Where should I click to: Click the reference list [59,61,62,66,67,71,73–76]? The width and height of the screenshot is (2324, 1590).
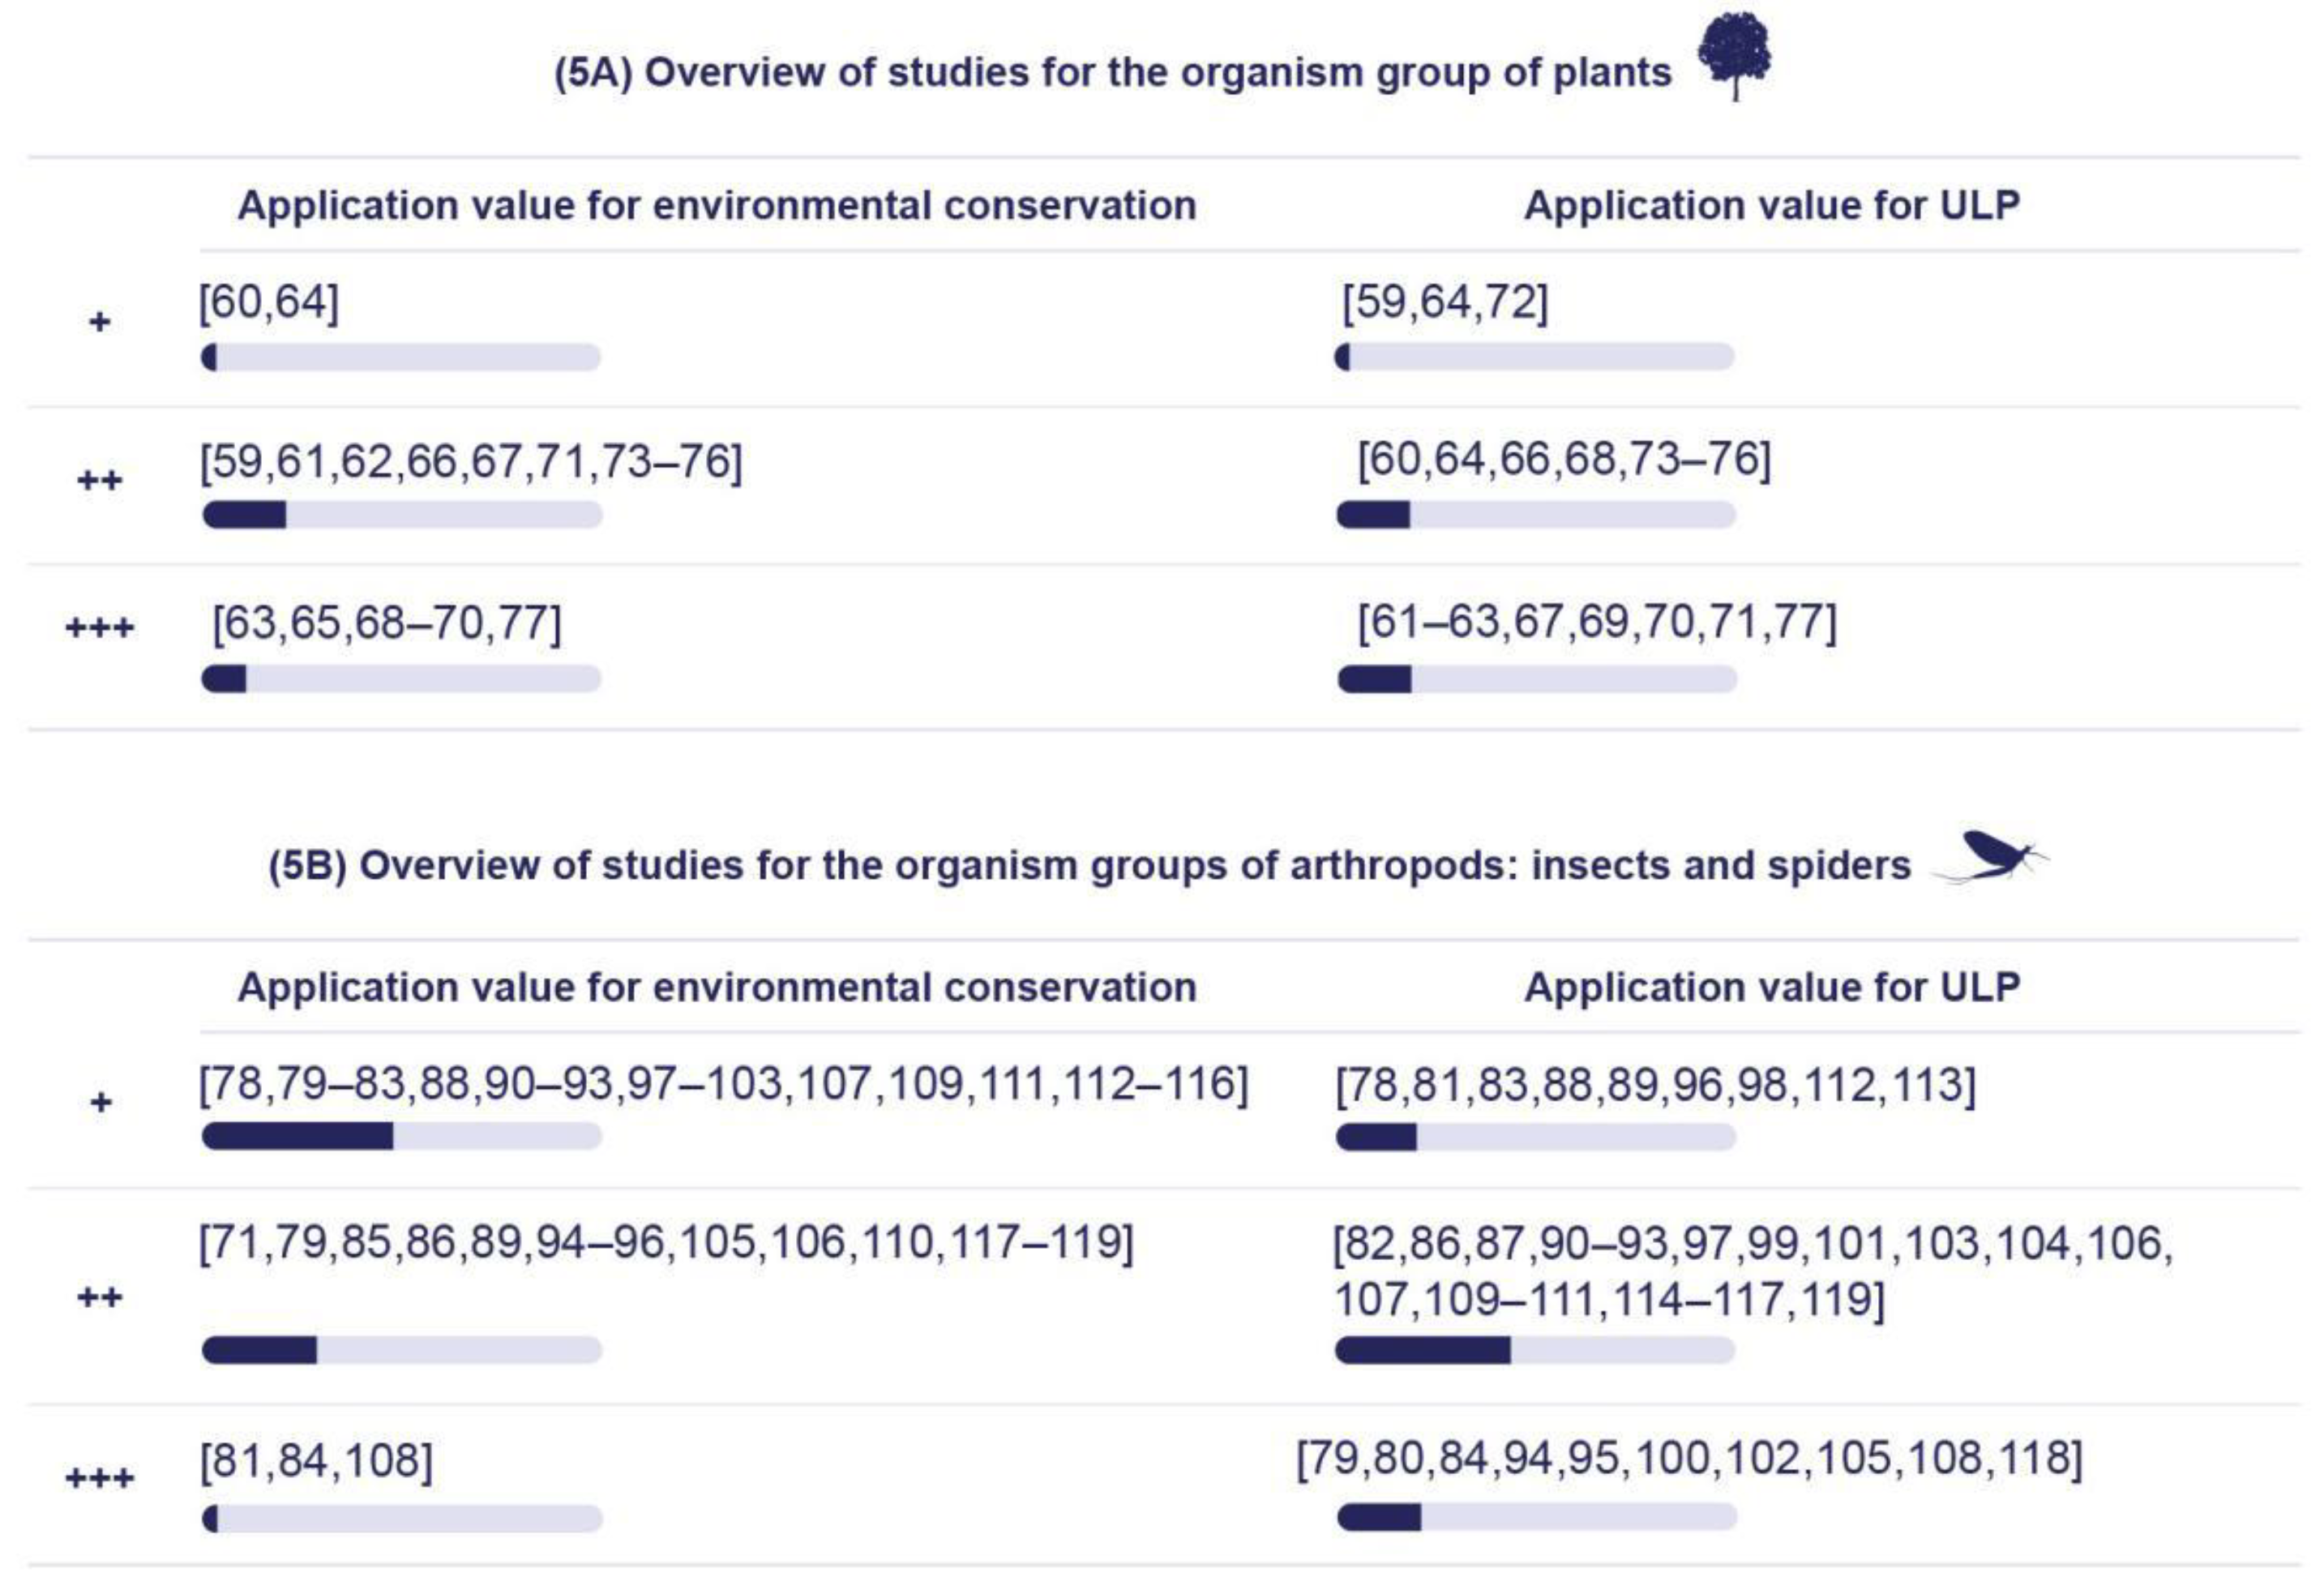(471, 462)
